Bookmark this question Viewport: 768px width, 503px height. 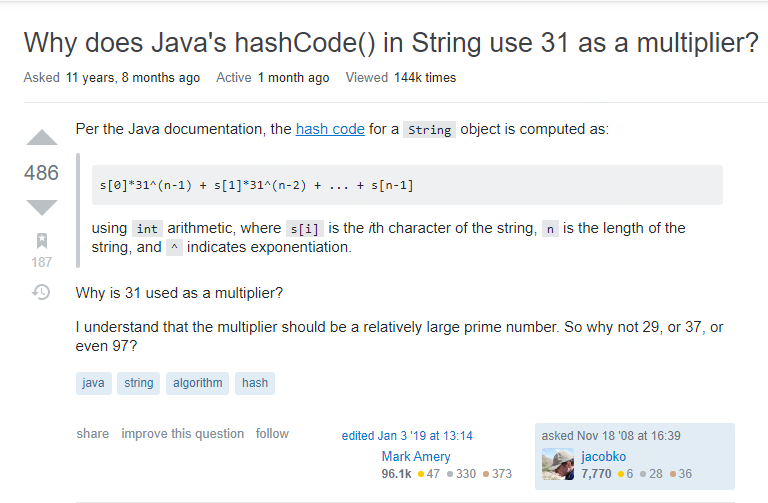coord(41,241)
